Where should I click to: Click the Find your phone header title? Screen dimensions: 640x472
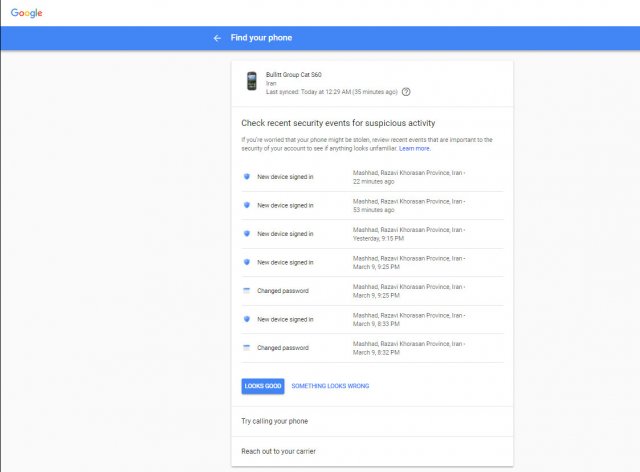(261, 38)
